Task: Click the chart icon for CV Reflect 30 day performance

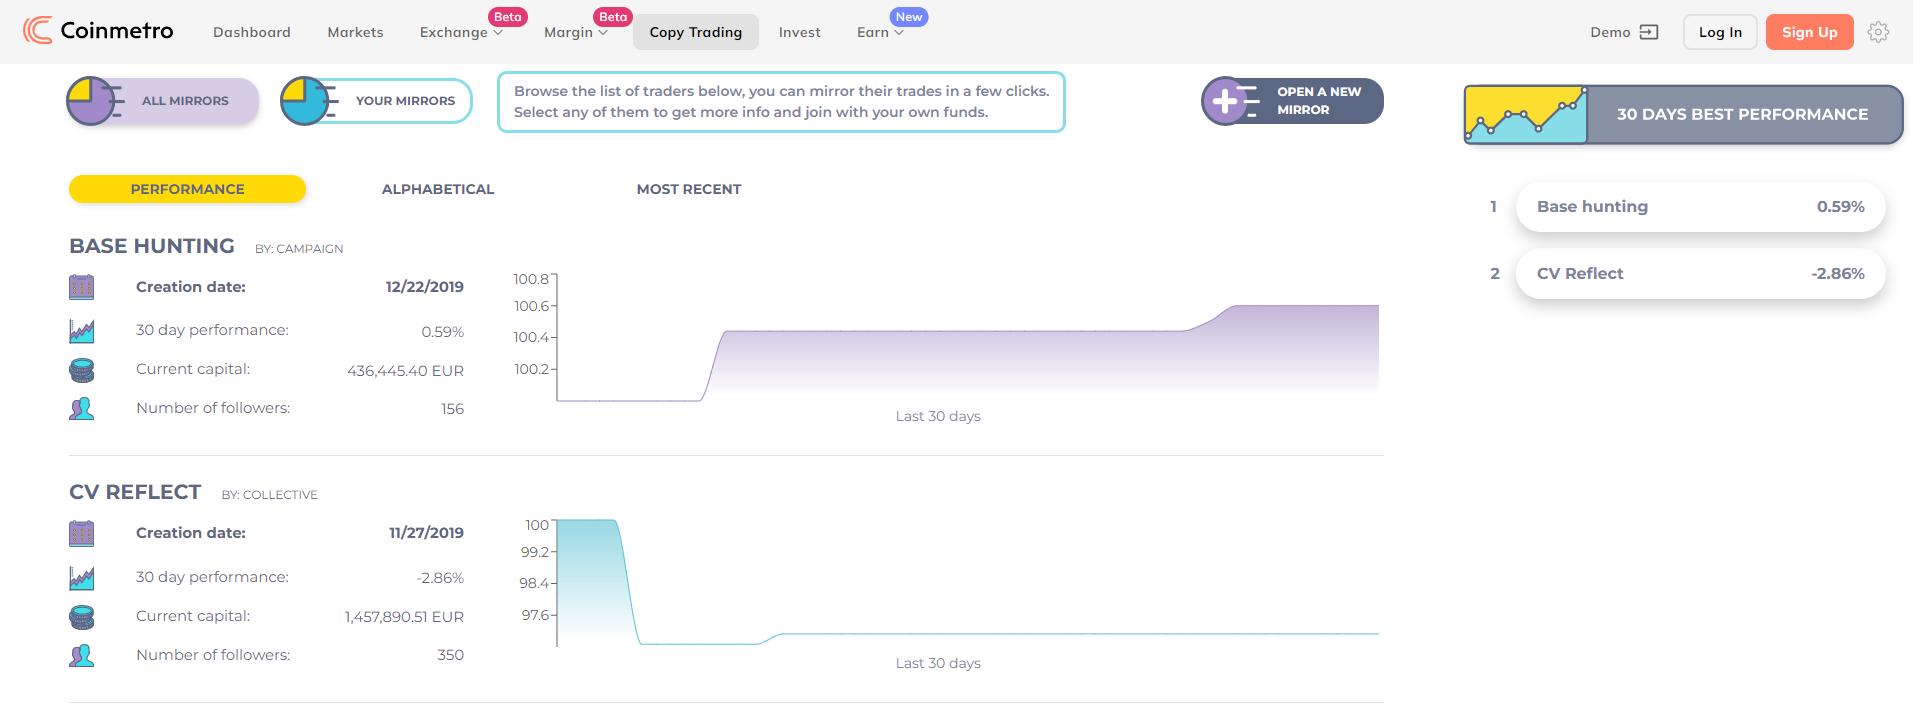Action: 82,577
